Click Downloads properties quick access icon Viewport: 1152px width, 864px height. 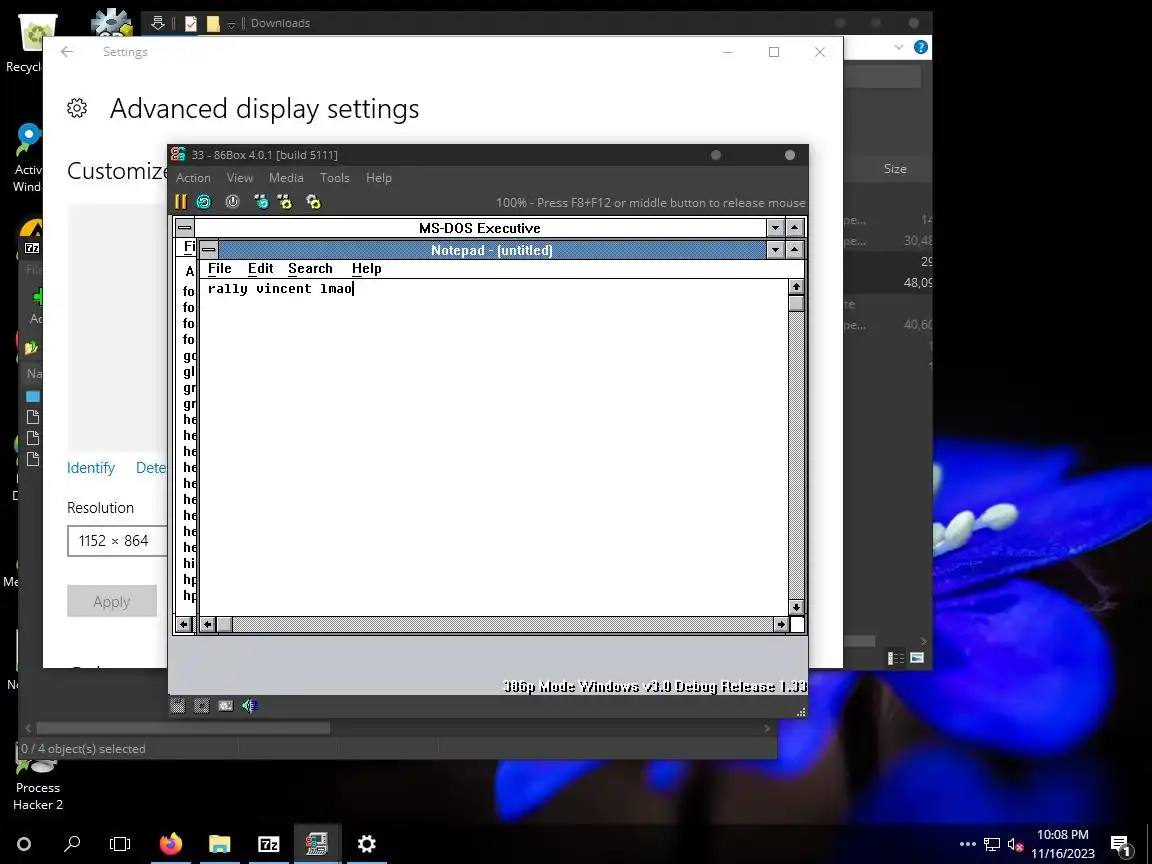(191, 24)
